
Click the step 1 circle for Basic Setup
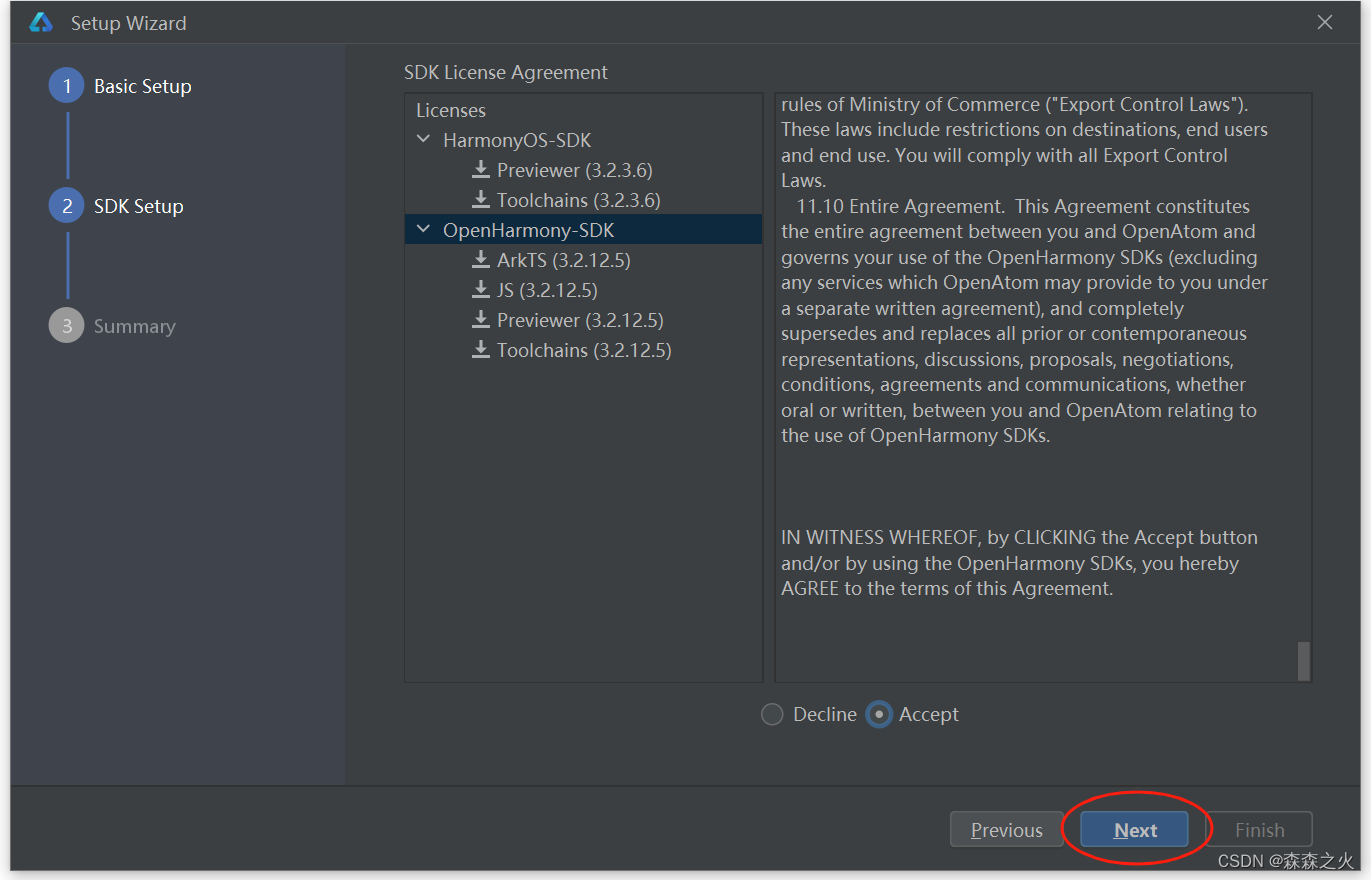(67, 86)
